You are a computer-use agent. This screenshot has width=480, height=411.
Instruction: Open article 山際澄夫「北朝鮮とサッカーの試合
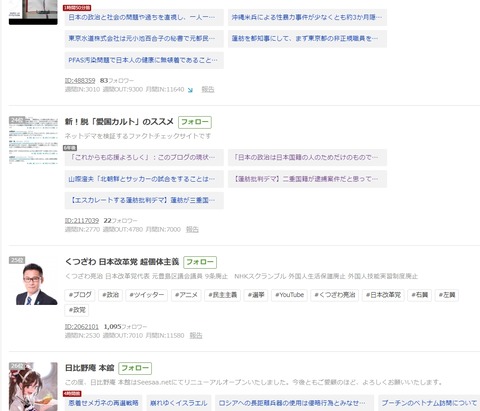144,179
